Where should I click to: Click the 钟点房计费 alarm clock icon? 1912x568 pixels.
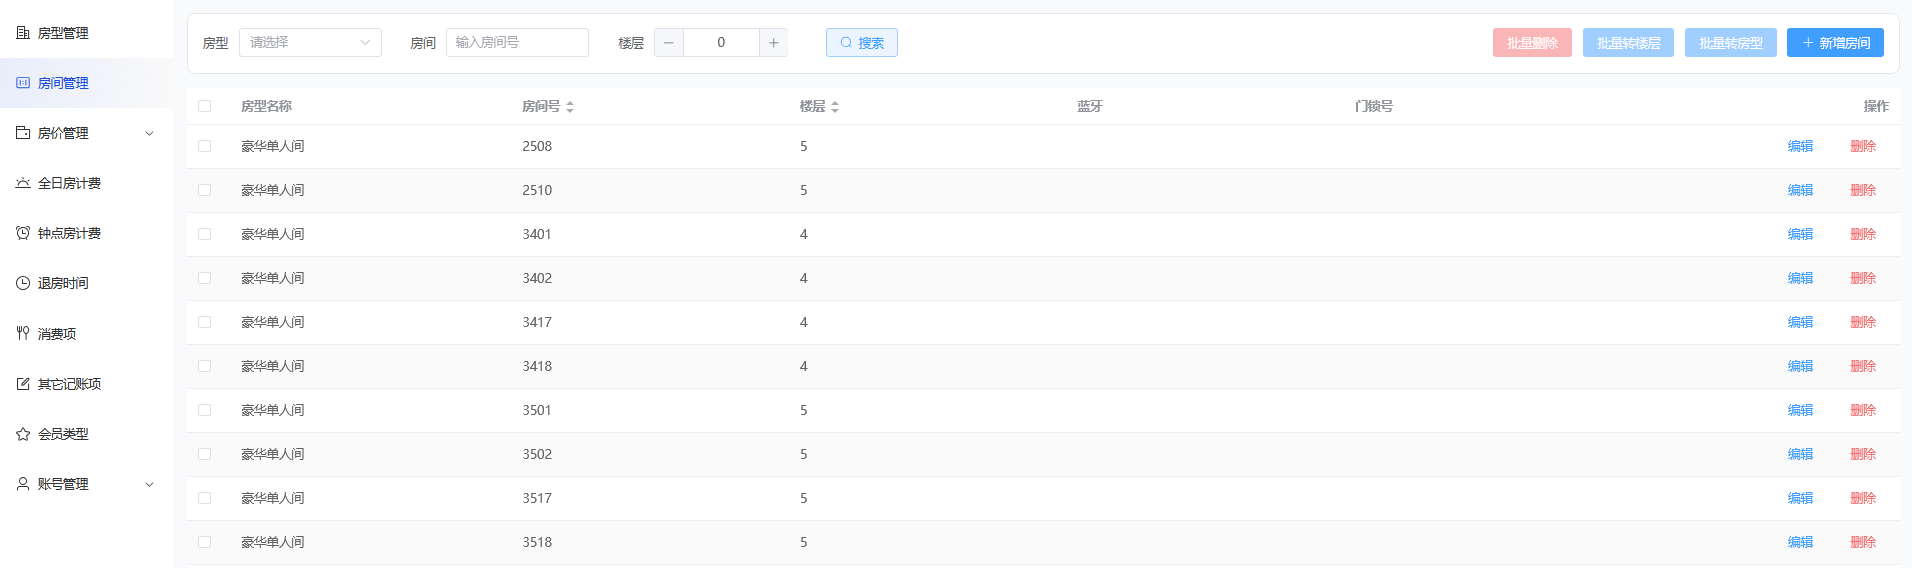tap(23, 233)
